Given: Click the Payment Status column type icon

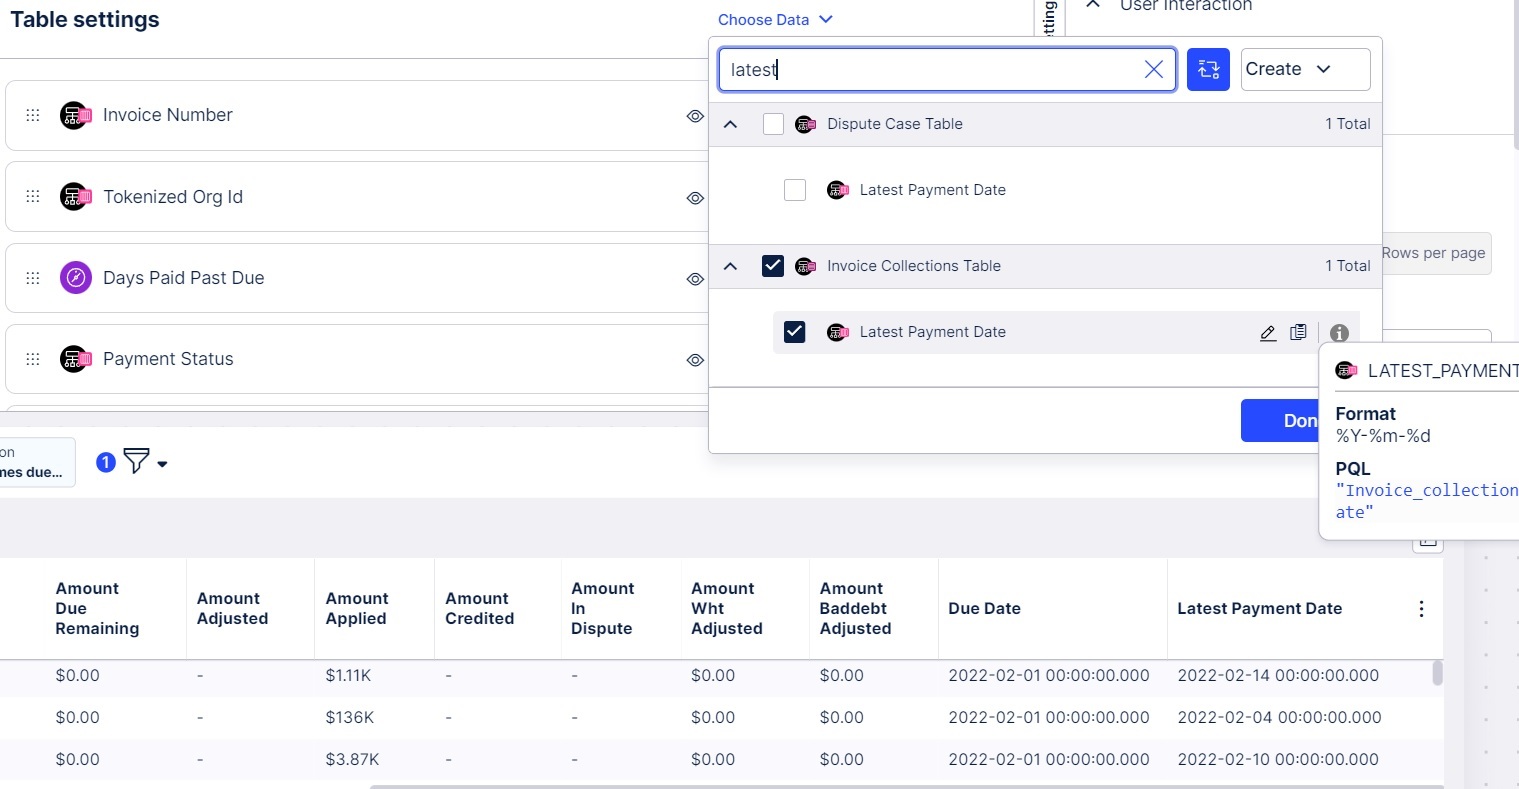Looking at the screenshot, I should (x=76, y=359).
